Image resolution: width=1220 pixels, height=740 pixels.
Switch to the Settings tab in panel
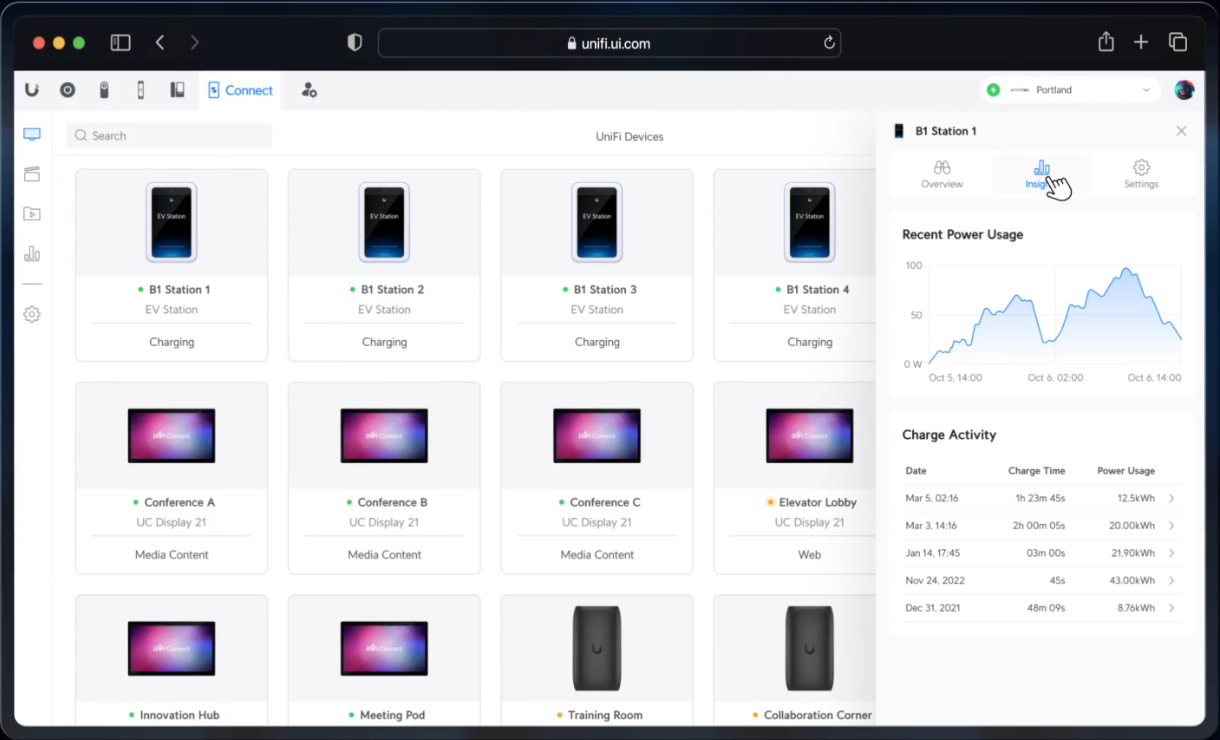pyautogui.click(x=1141, y=174)
